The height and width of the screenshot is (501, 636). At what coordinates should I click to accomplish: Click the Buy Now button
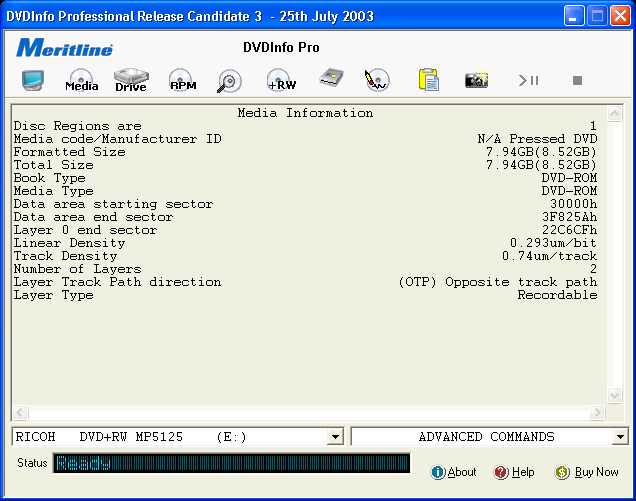[x=587, y=472]
